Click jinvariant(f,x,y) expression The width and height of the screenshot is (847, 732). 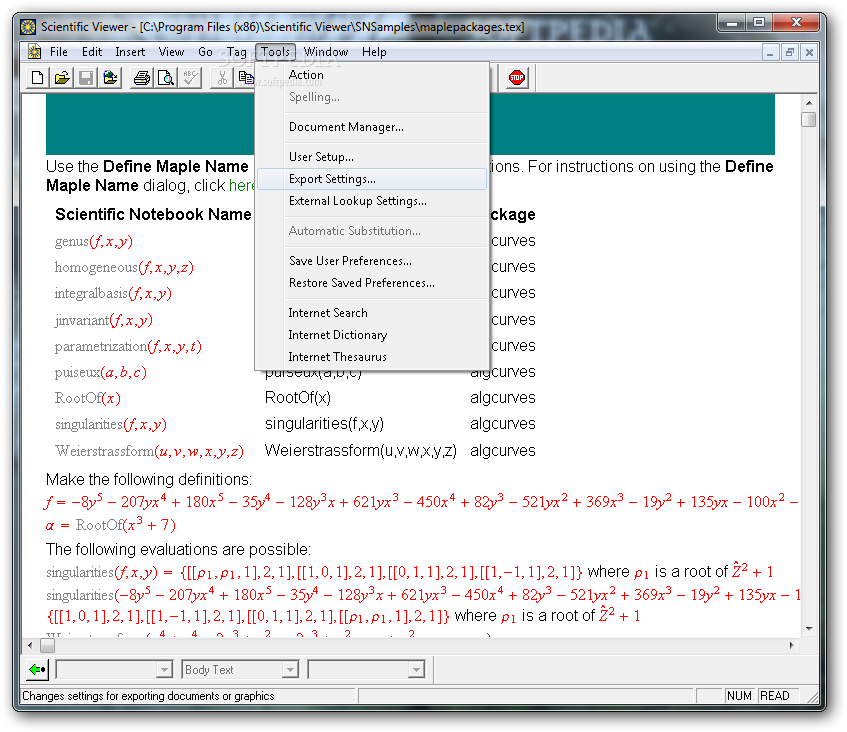click(103, 320)
